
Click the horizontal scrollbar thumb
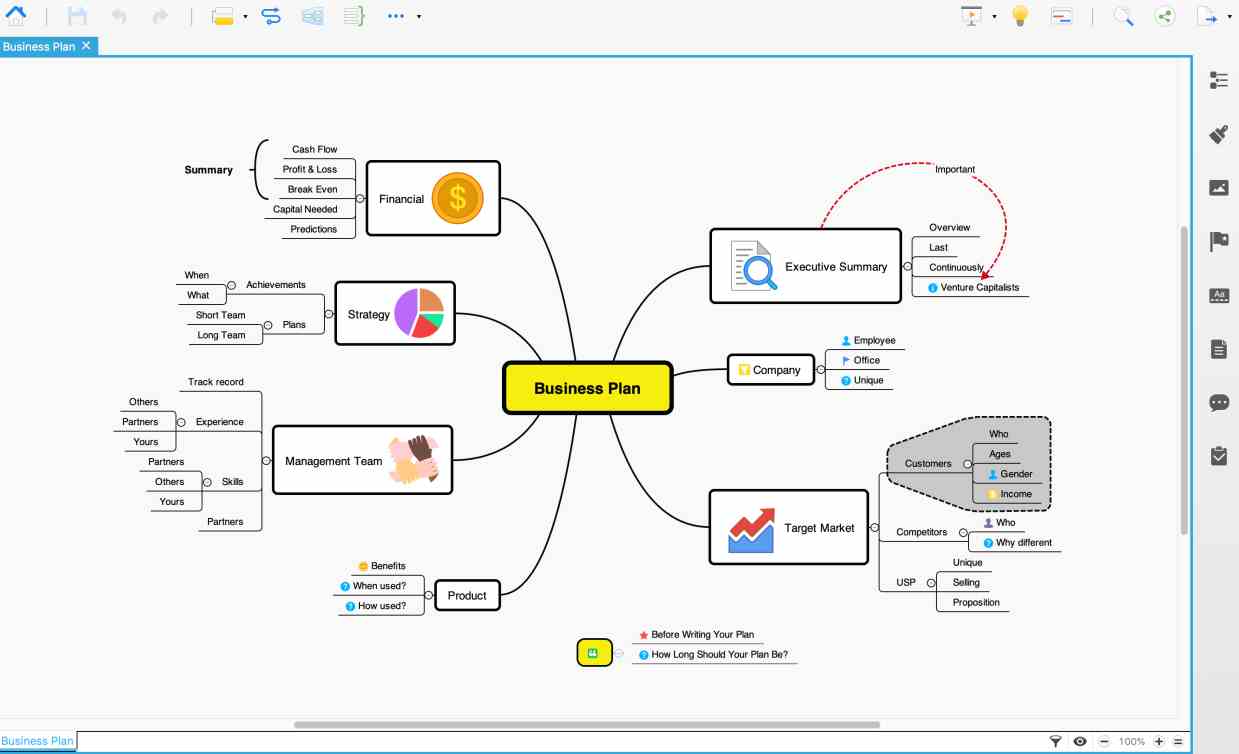(587, 724)
